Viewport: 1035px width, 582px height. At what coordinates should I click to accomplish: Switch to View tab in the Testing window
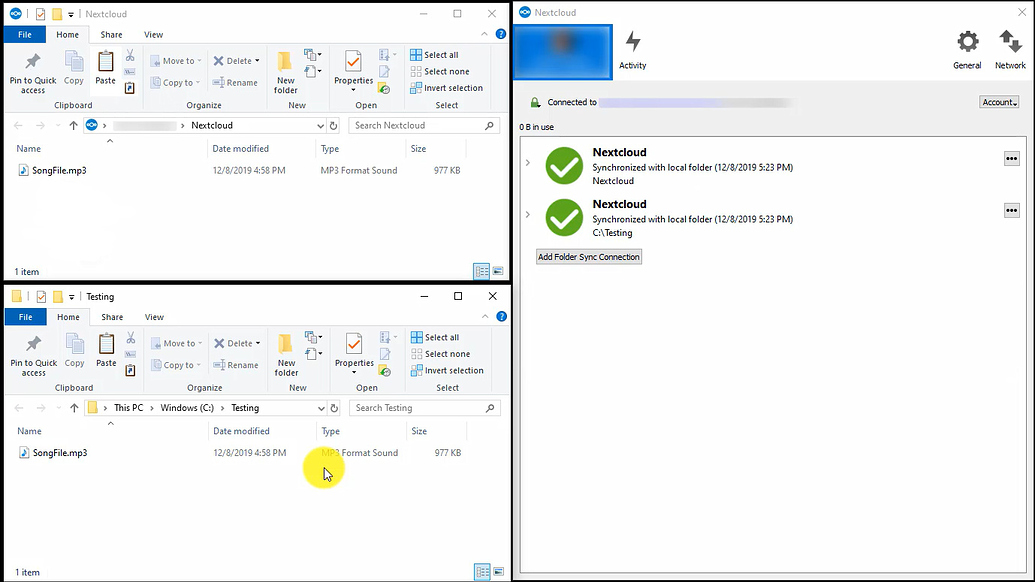coord(154,317)
